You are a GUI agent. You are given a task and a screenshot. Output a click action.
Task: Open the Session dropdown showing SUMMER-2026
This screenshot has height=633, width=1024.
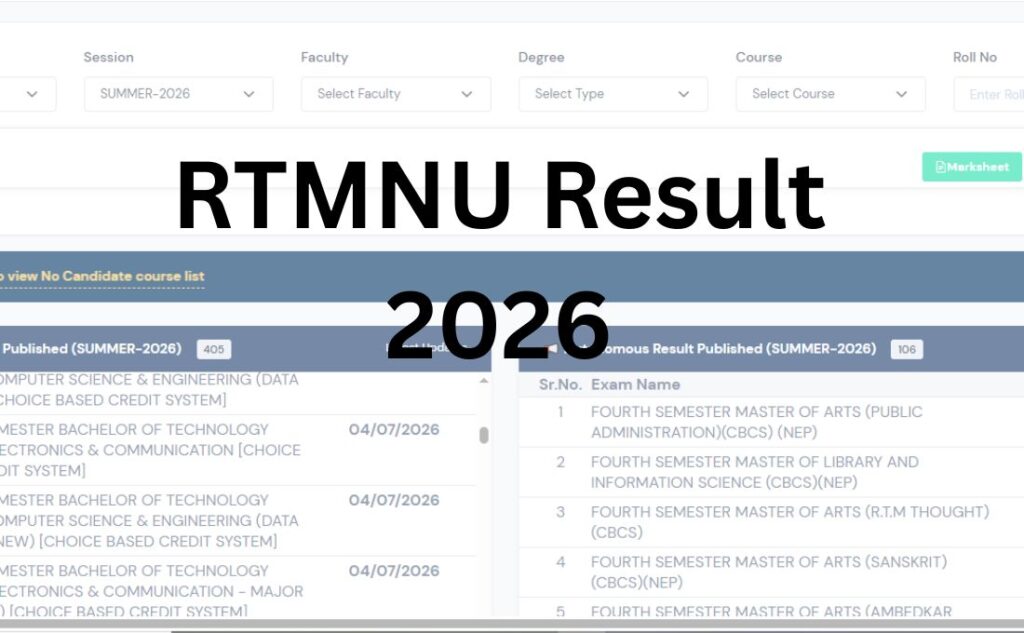point(178,94)
